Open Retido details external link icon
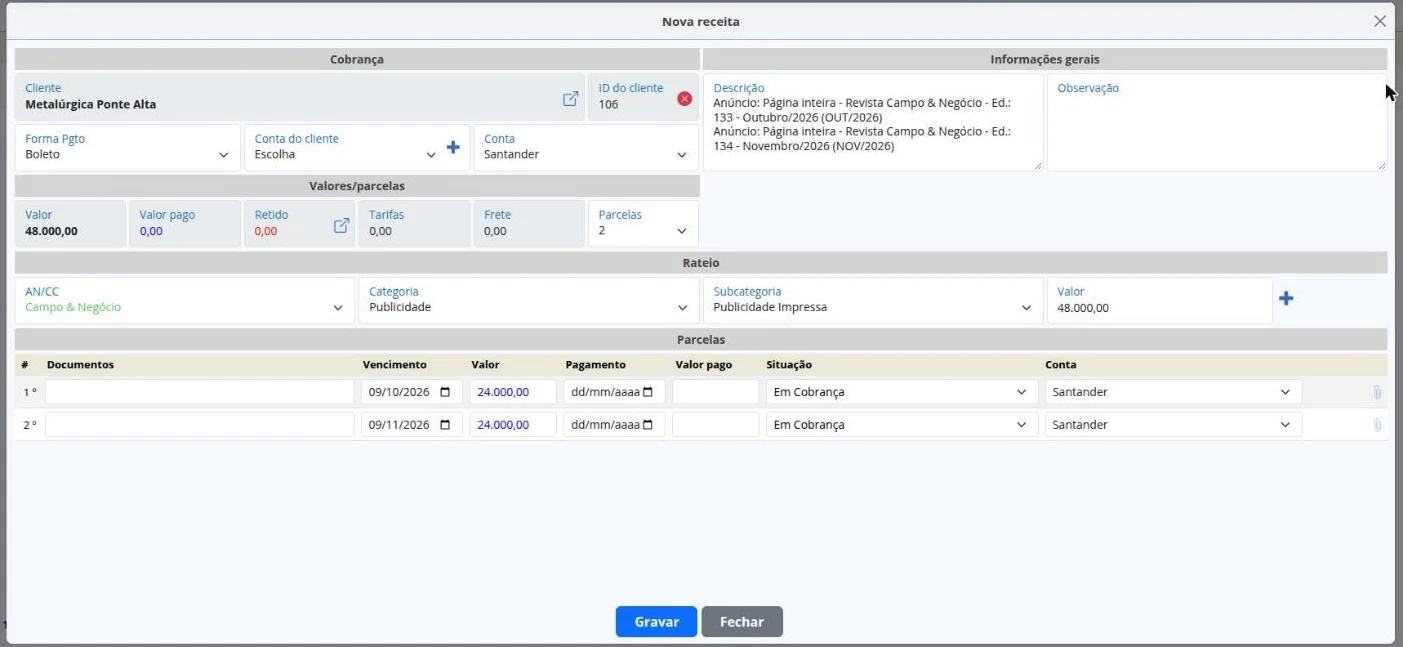This screenshot has height=647, width=1403. pyautogui.click(x=341, y=225)
